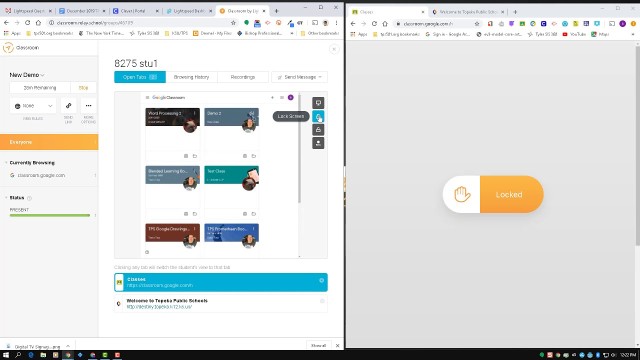Viewport: 640px width, 360px height.
Task: Switch to Browsing History tab
Action: [191, 77]
